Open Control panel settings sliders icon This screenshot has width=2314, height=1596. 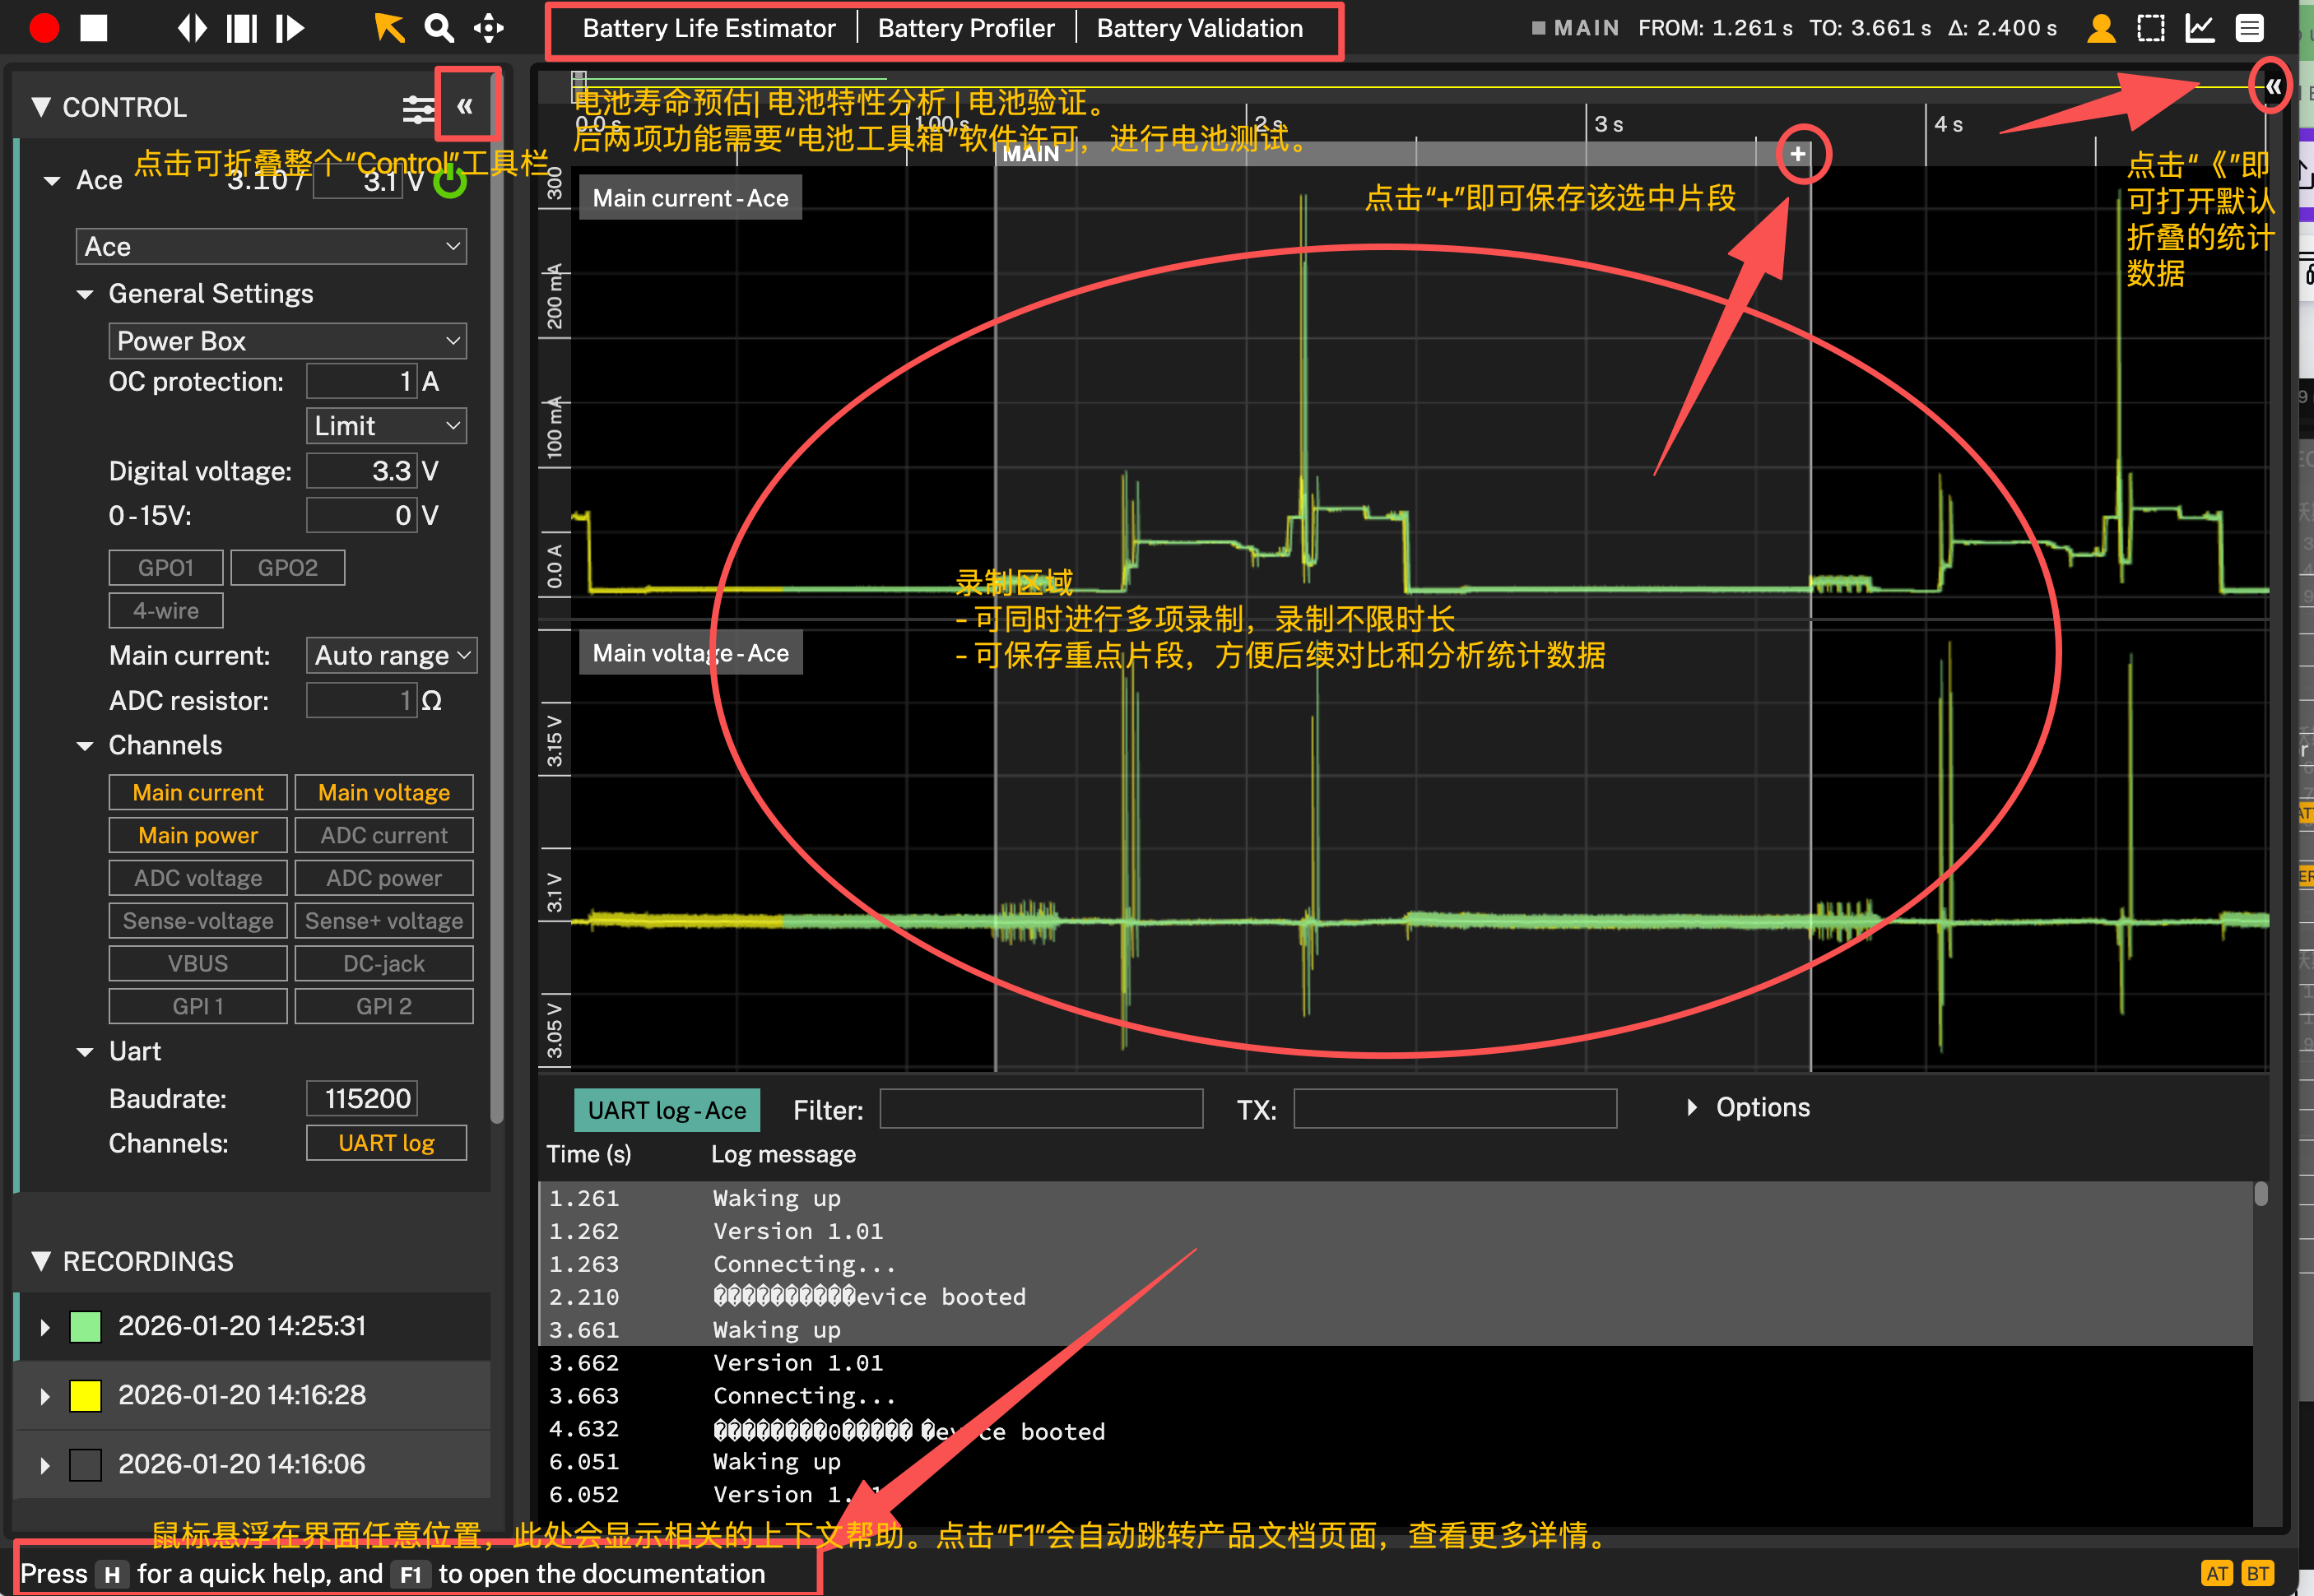418,107
